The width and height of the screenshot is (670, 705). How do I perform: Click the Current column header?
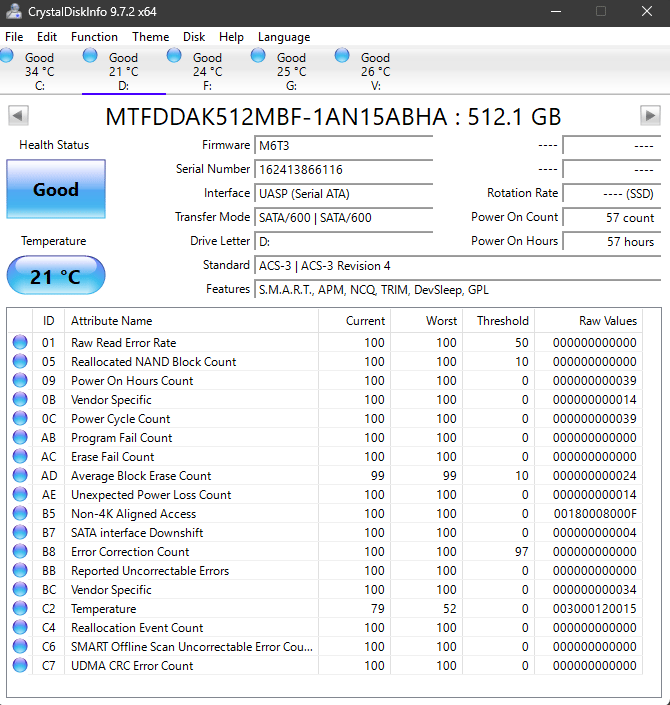pyautogui.click(x=355, y=321)
